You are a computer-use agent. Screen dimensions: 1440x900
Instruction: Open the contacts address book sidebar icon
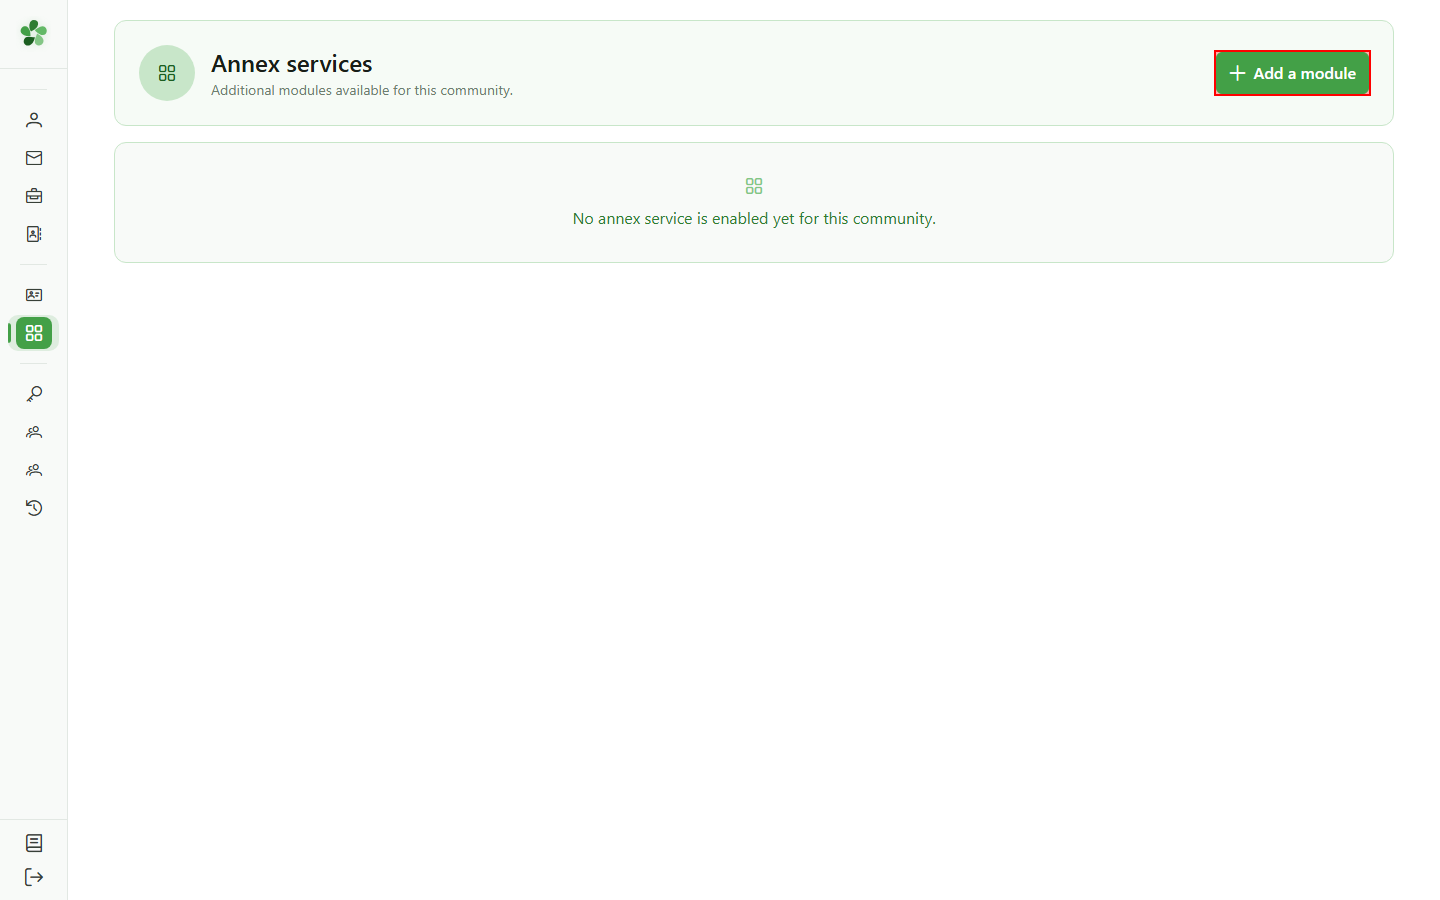click(x=34, y=234)
